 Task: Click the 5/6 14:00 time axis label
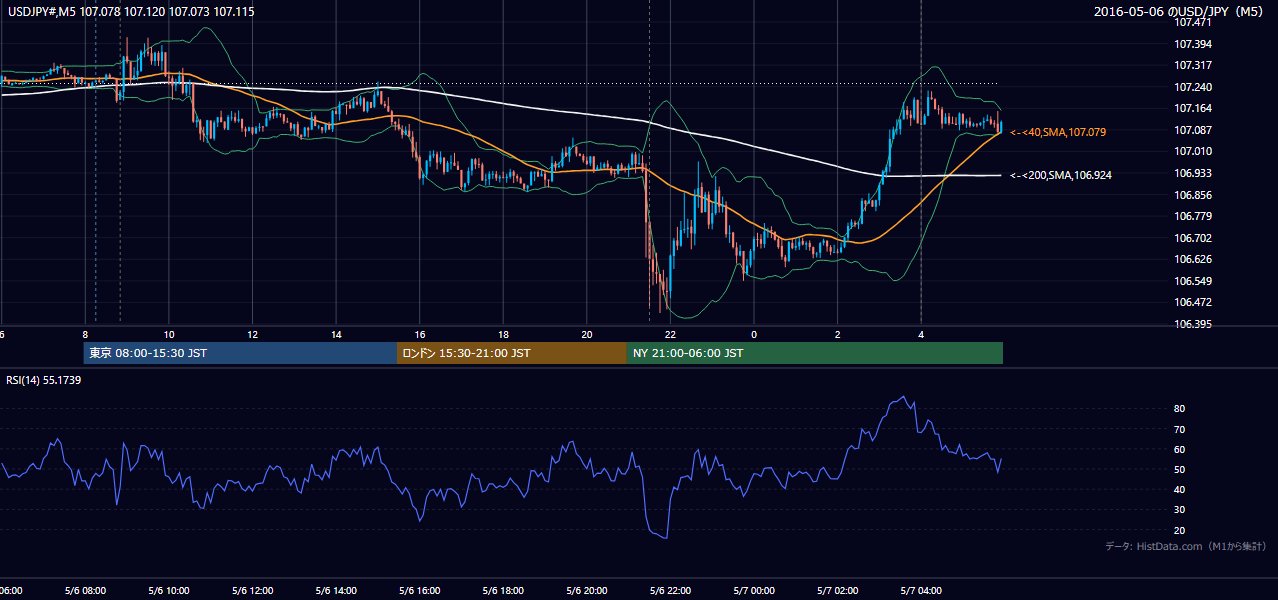coord(335,591)
